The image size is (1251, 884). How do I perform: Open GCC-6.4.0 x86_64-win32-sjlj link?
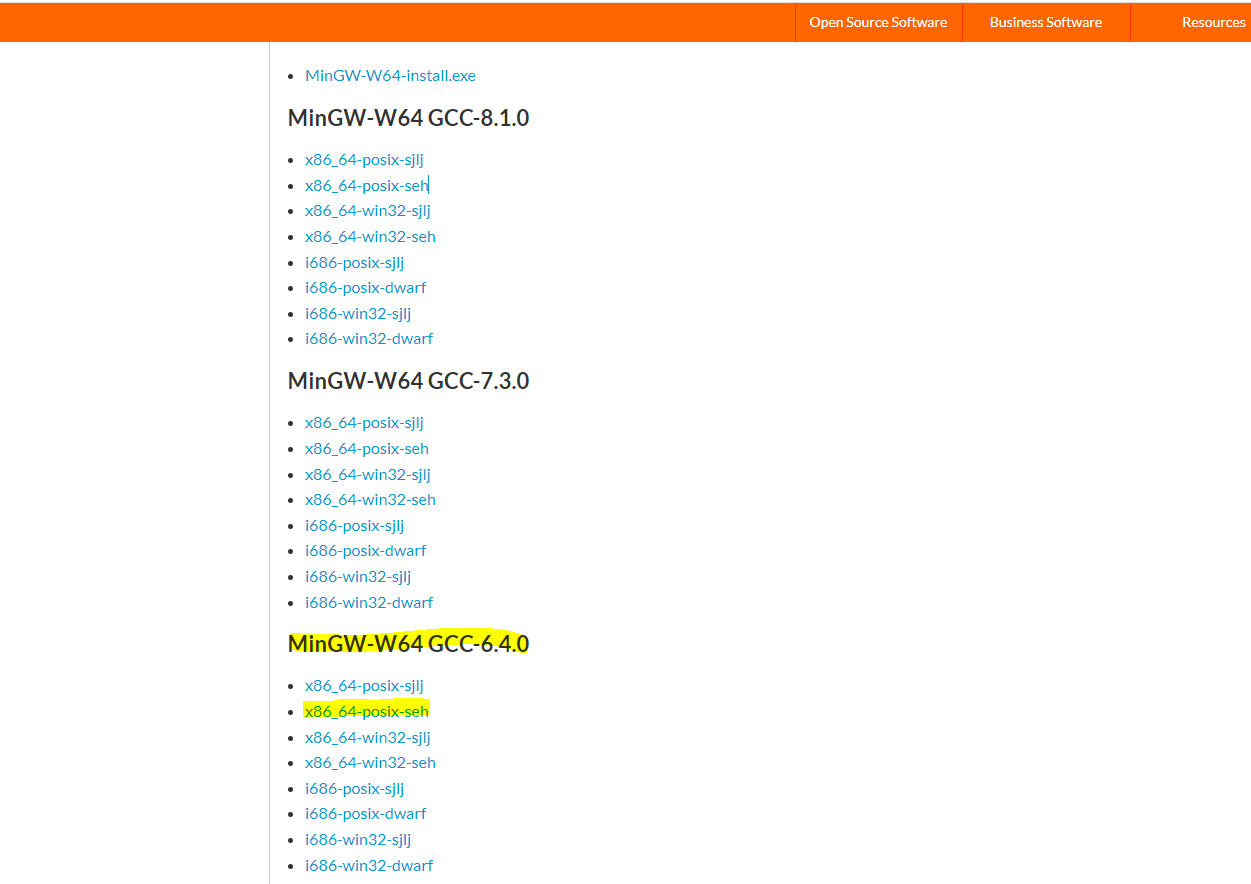[x=367, y=738]
